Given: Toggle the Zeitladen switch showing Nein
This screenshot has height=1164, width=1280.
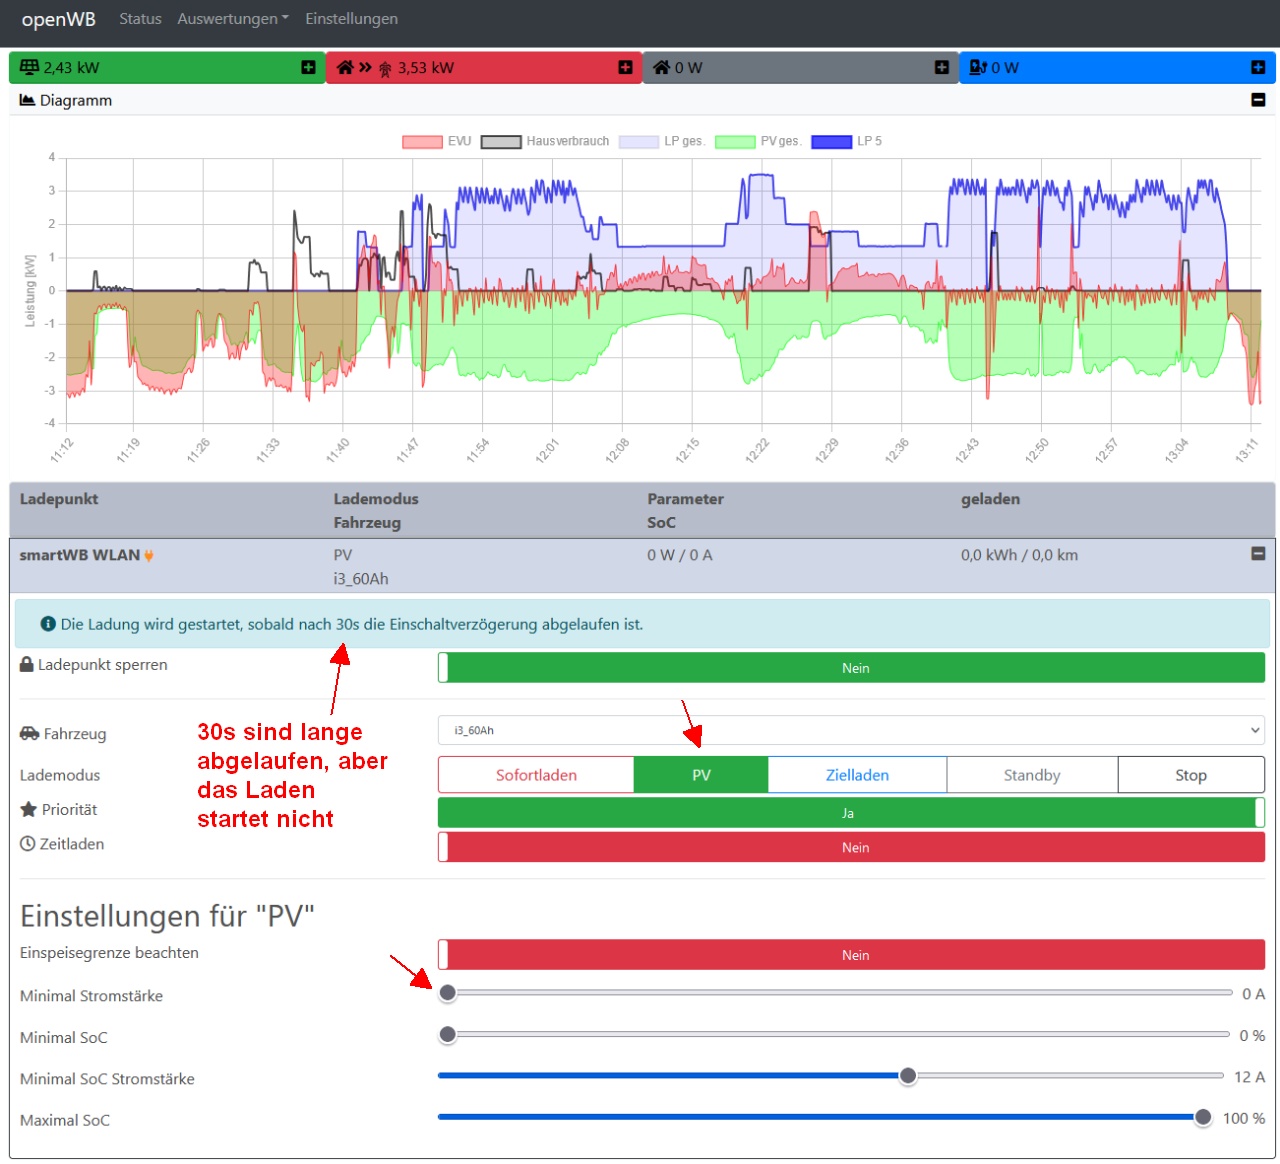Looking at the screenshot, I should click(x=851, y=847).
